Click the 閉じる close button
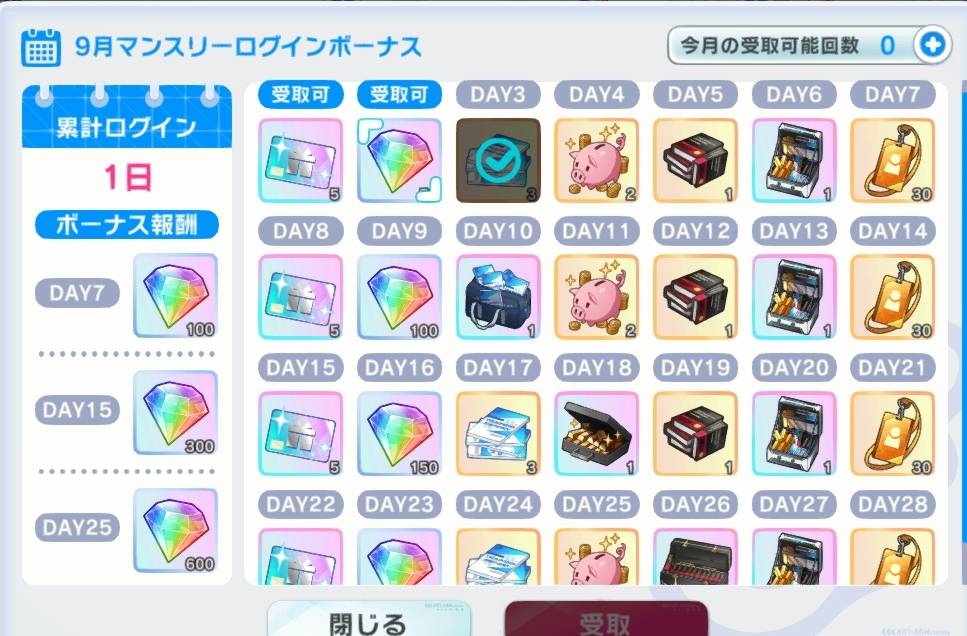Screen dimensions: 967x636 pos(368,619)
